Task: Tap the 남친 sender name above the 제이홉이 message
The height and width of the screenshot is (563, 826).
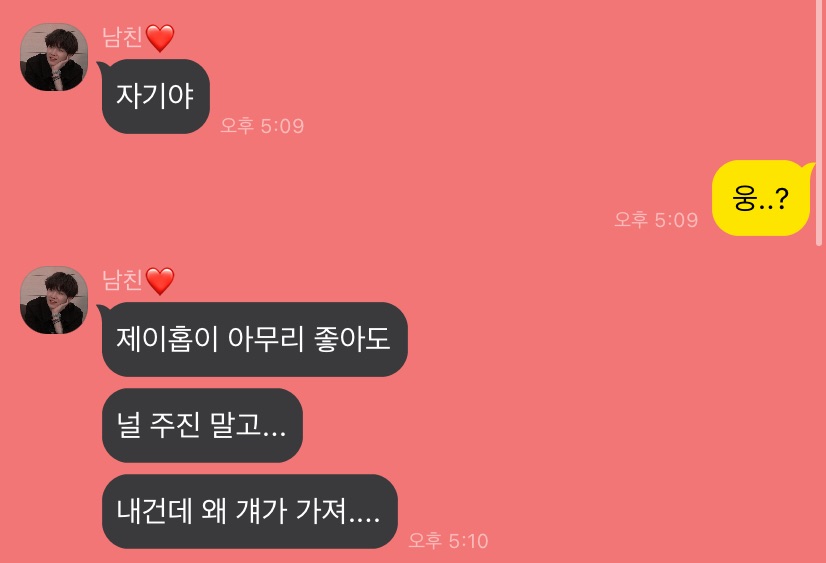Action: click(122, 280)
